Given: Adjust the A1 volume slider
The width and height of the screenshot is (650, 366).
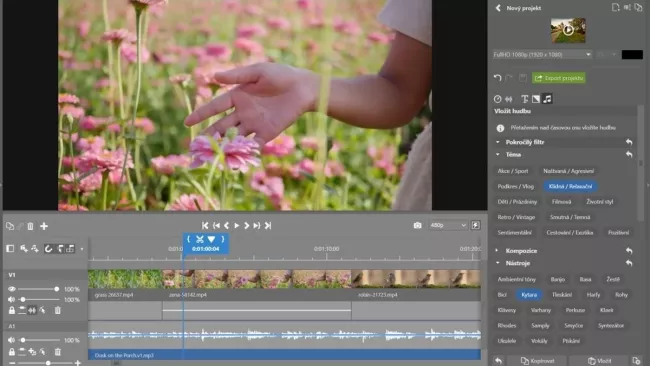Looking at the screenshot, I should 40,340.
